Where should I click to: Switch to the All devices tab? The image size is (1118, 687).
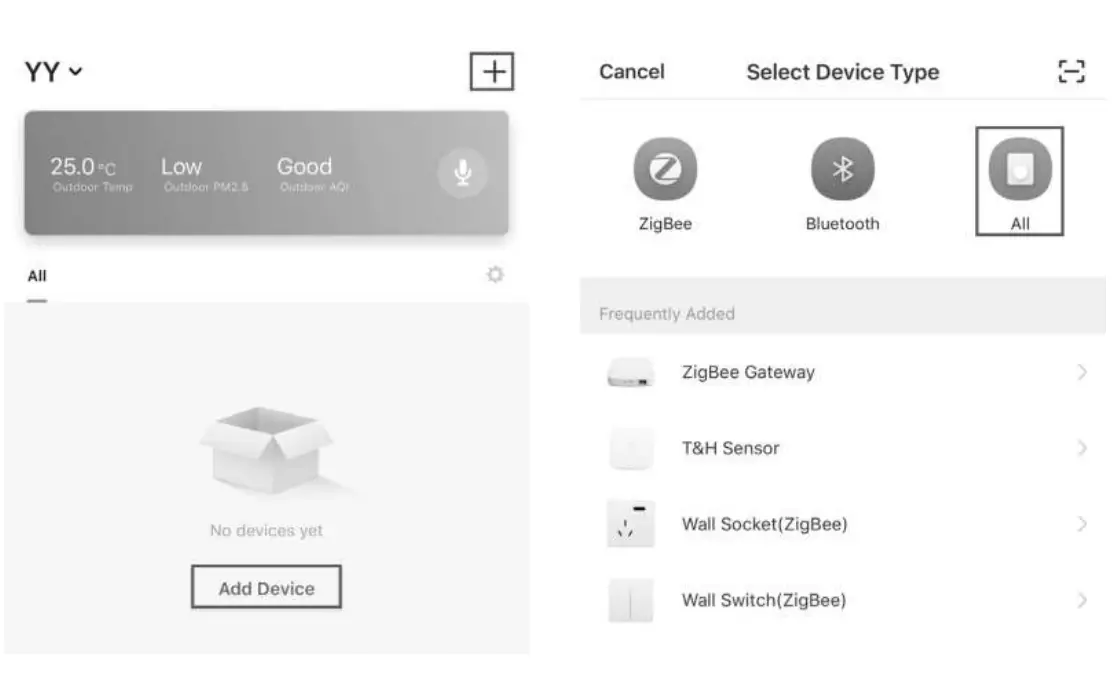point(36,276)
